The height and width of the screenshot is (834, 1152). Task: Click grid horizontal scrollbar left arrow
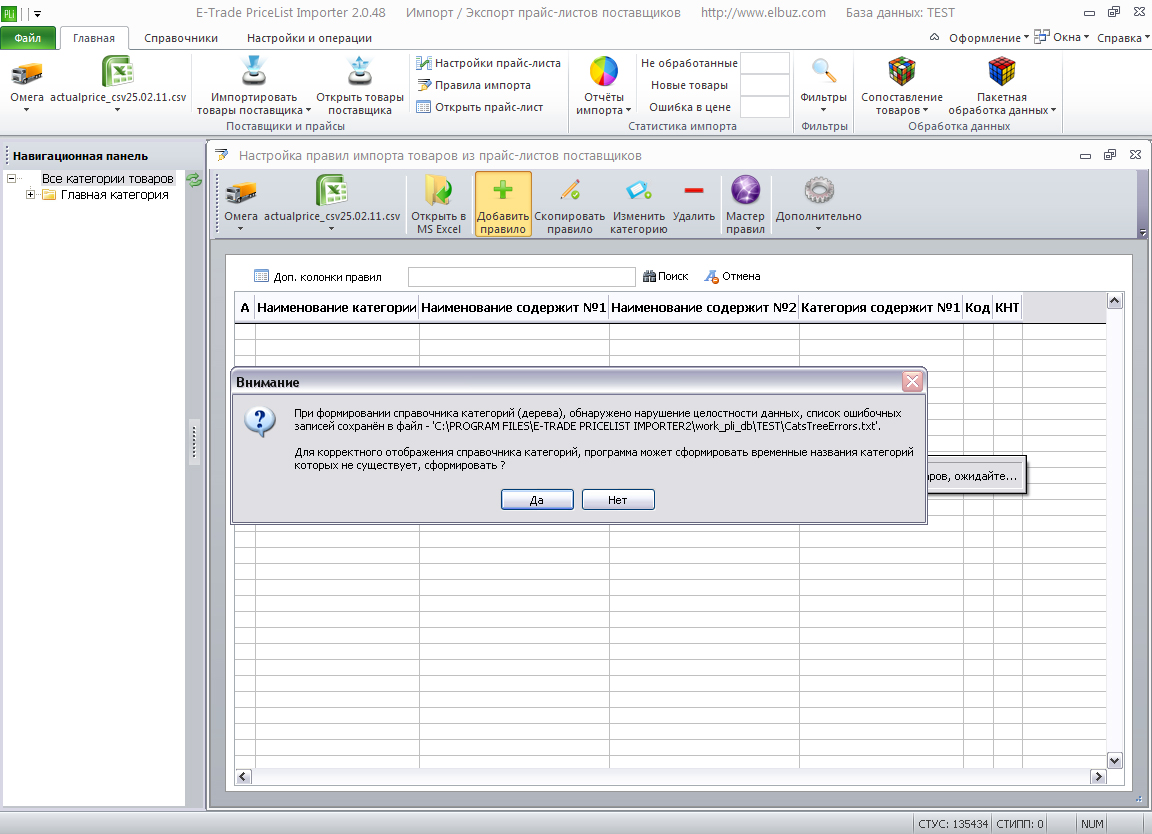point(243,777)
